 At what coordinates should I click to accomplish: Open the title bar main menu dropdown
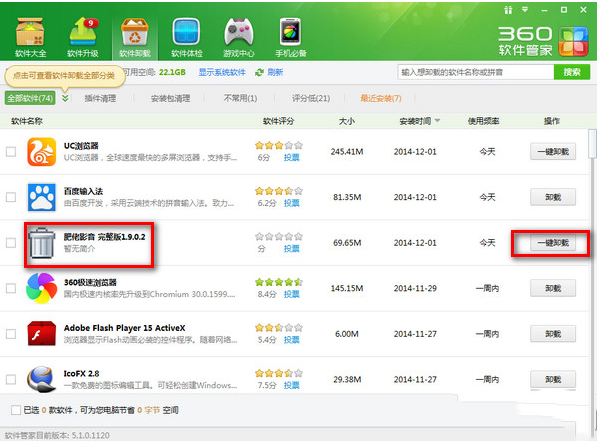pos(525,10)
